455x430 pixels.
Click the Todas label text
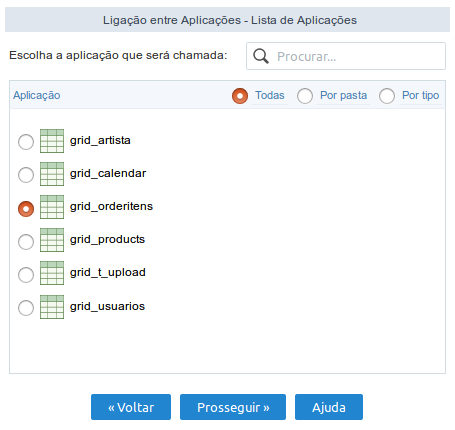coord(270,95)
